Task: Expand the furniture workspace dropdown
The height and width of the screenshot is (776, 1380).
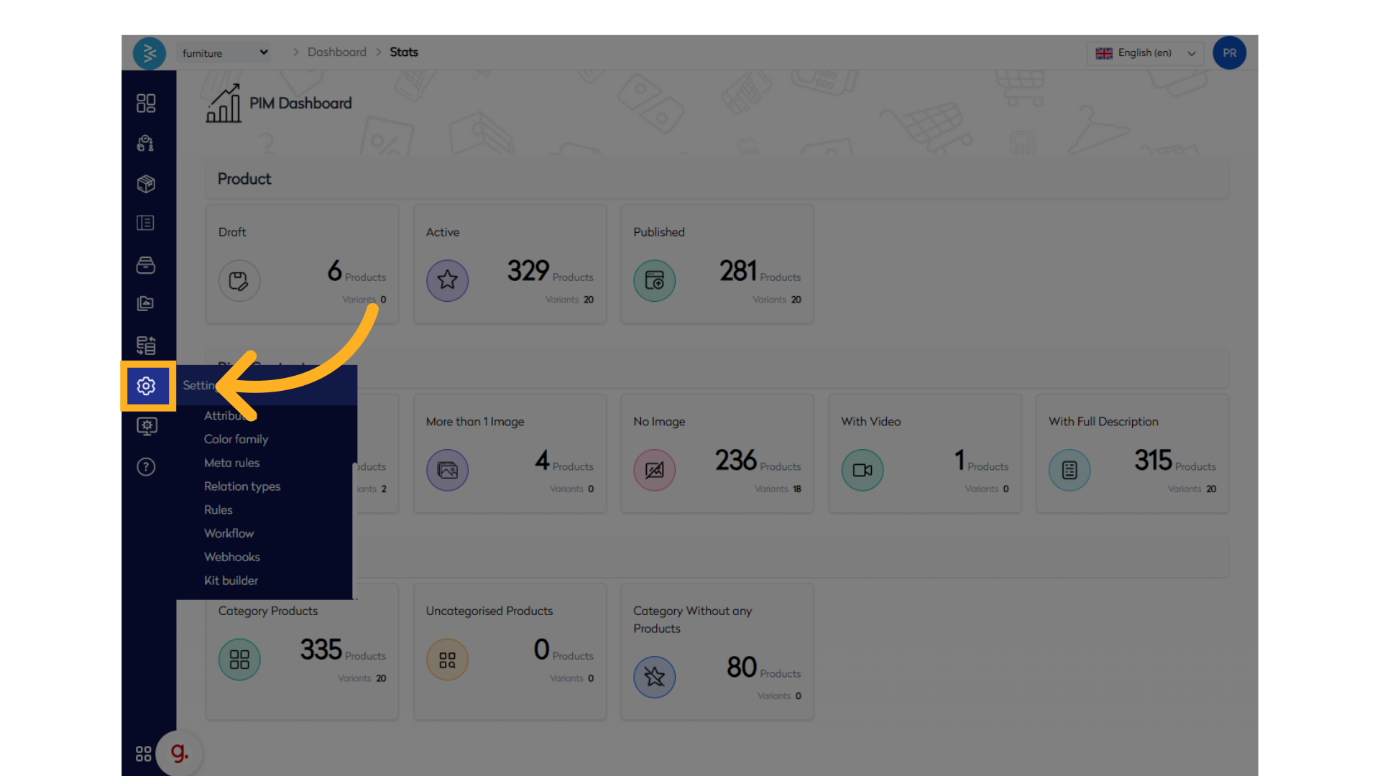Action: coord(225,53)
